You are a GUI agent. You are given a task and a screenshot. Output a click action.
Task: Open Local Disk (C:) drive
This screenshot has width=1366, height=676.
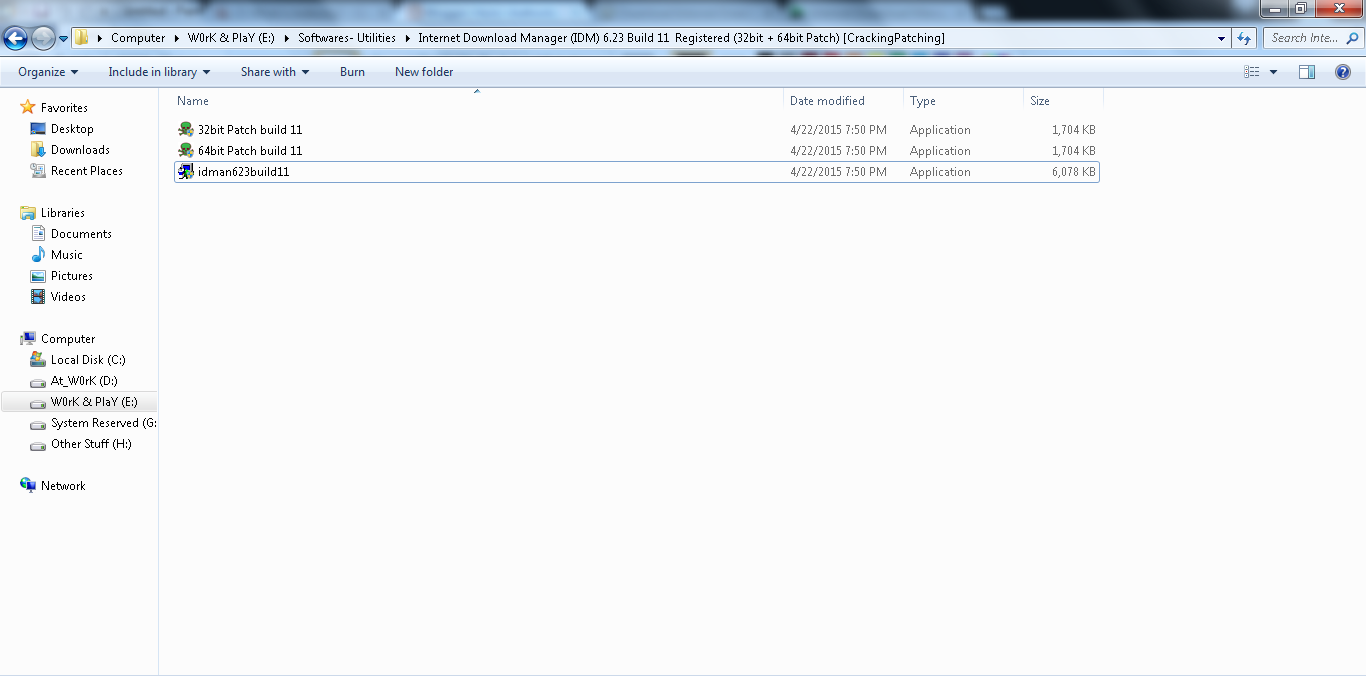(x=88, y=360)
